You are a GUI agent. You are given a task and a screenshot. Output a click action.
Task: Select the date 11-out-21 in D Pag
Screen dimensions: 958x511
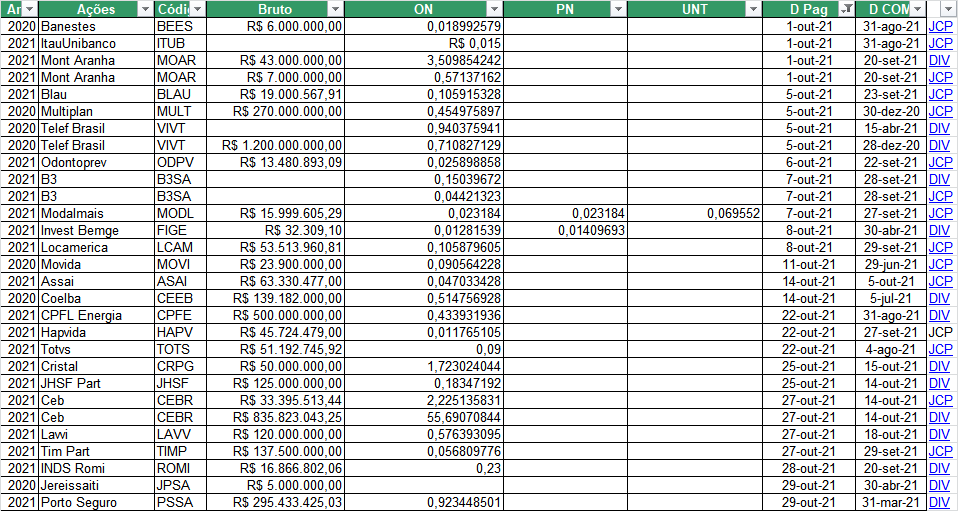[x=809, y=265]
